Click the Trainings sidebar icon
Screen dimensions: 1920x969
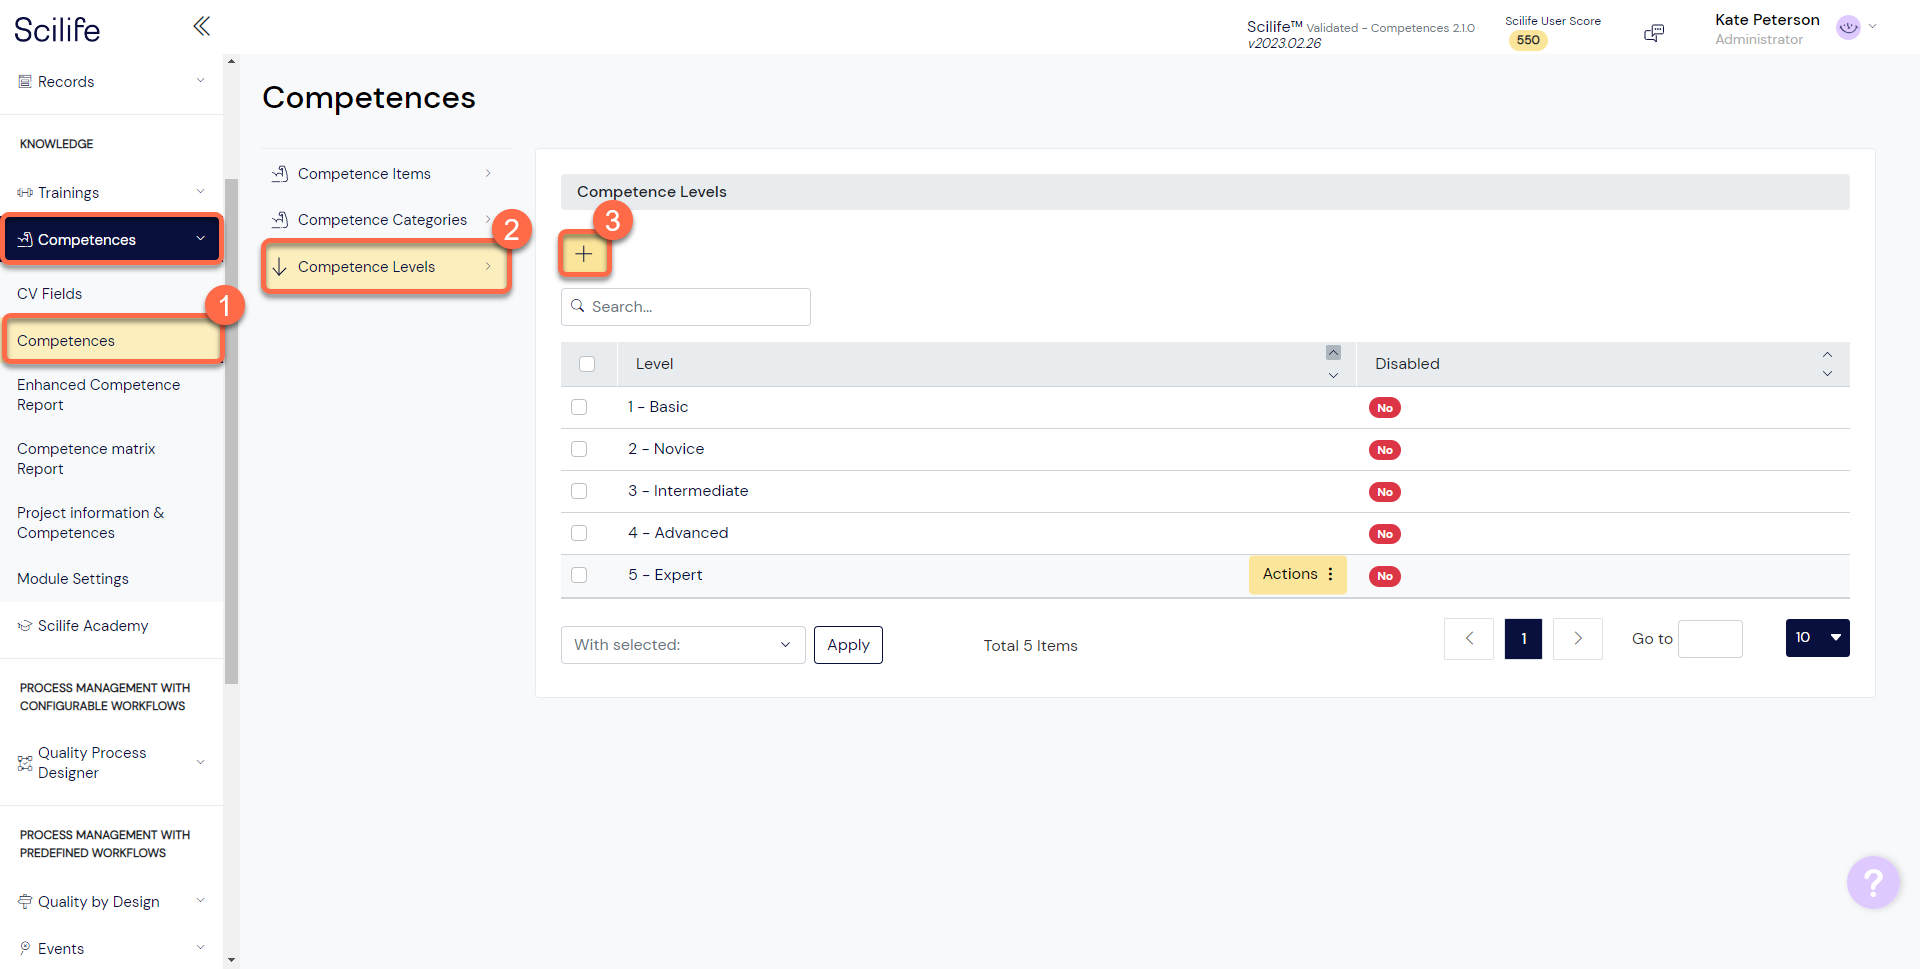[25, 192]
